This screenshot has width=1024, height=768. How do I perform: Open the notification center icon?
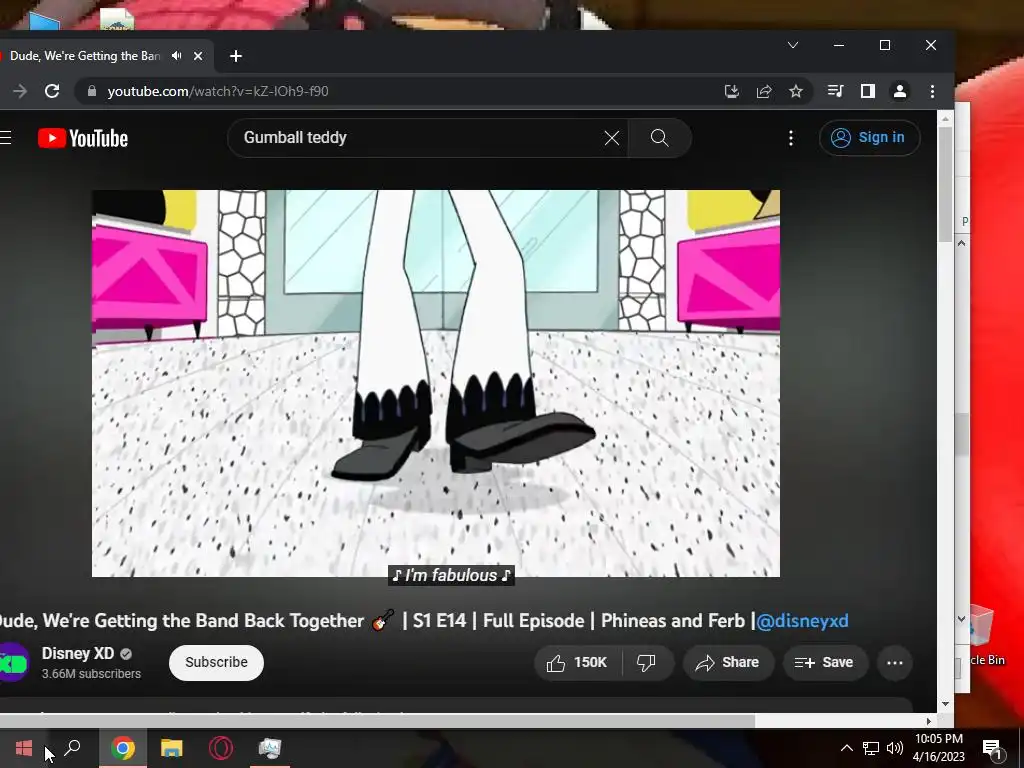pos(992,748)
